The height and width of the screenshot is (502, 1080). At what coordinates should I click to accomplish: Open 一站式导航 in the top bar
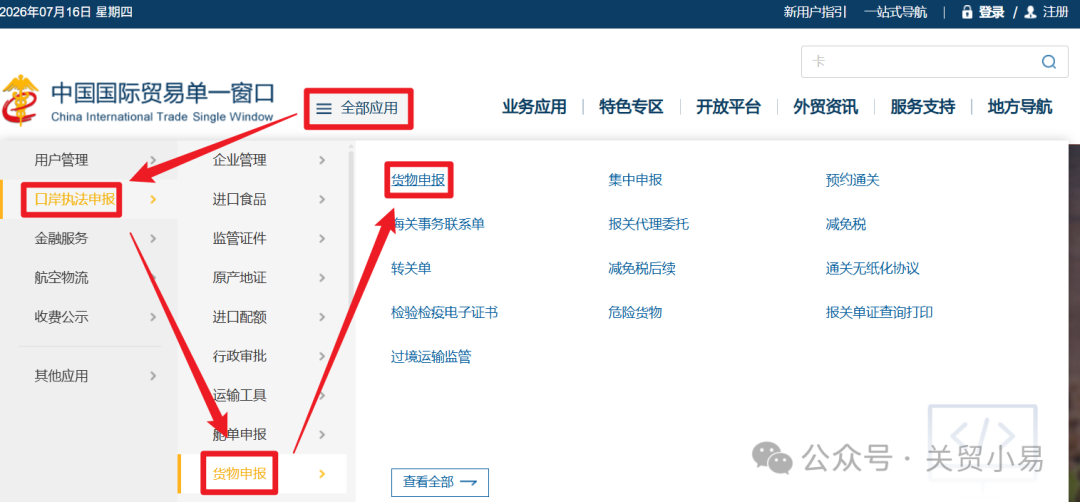click(x=895, y=12)
